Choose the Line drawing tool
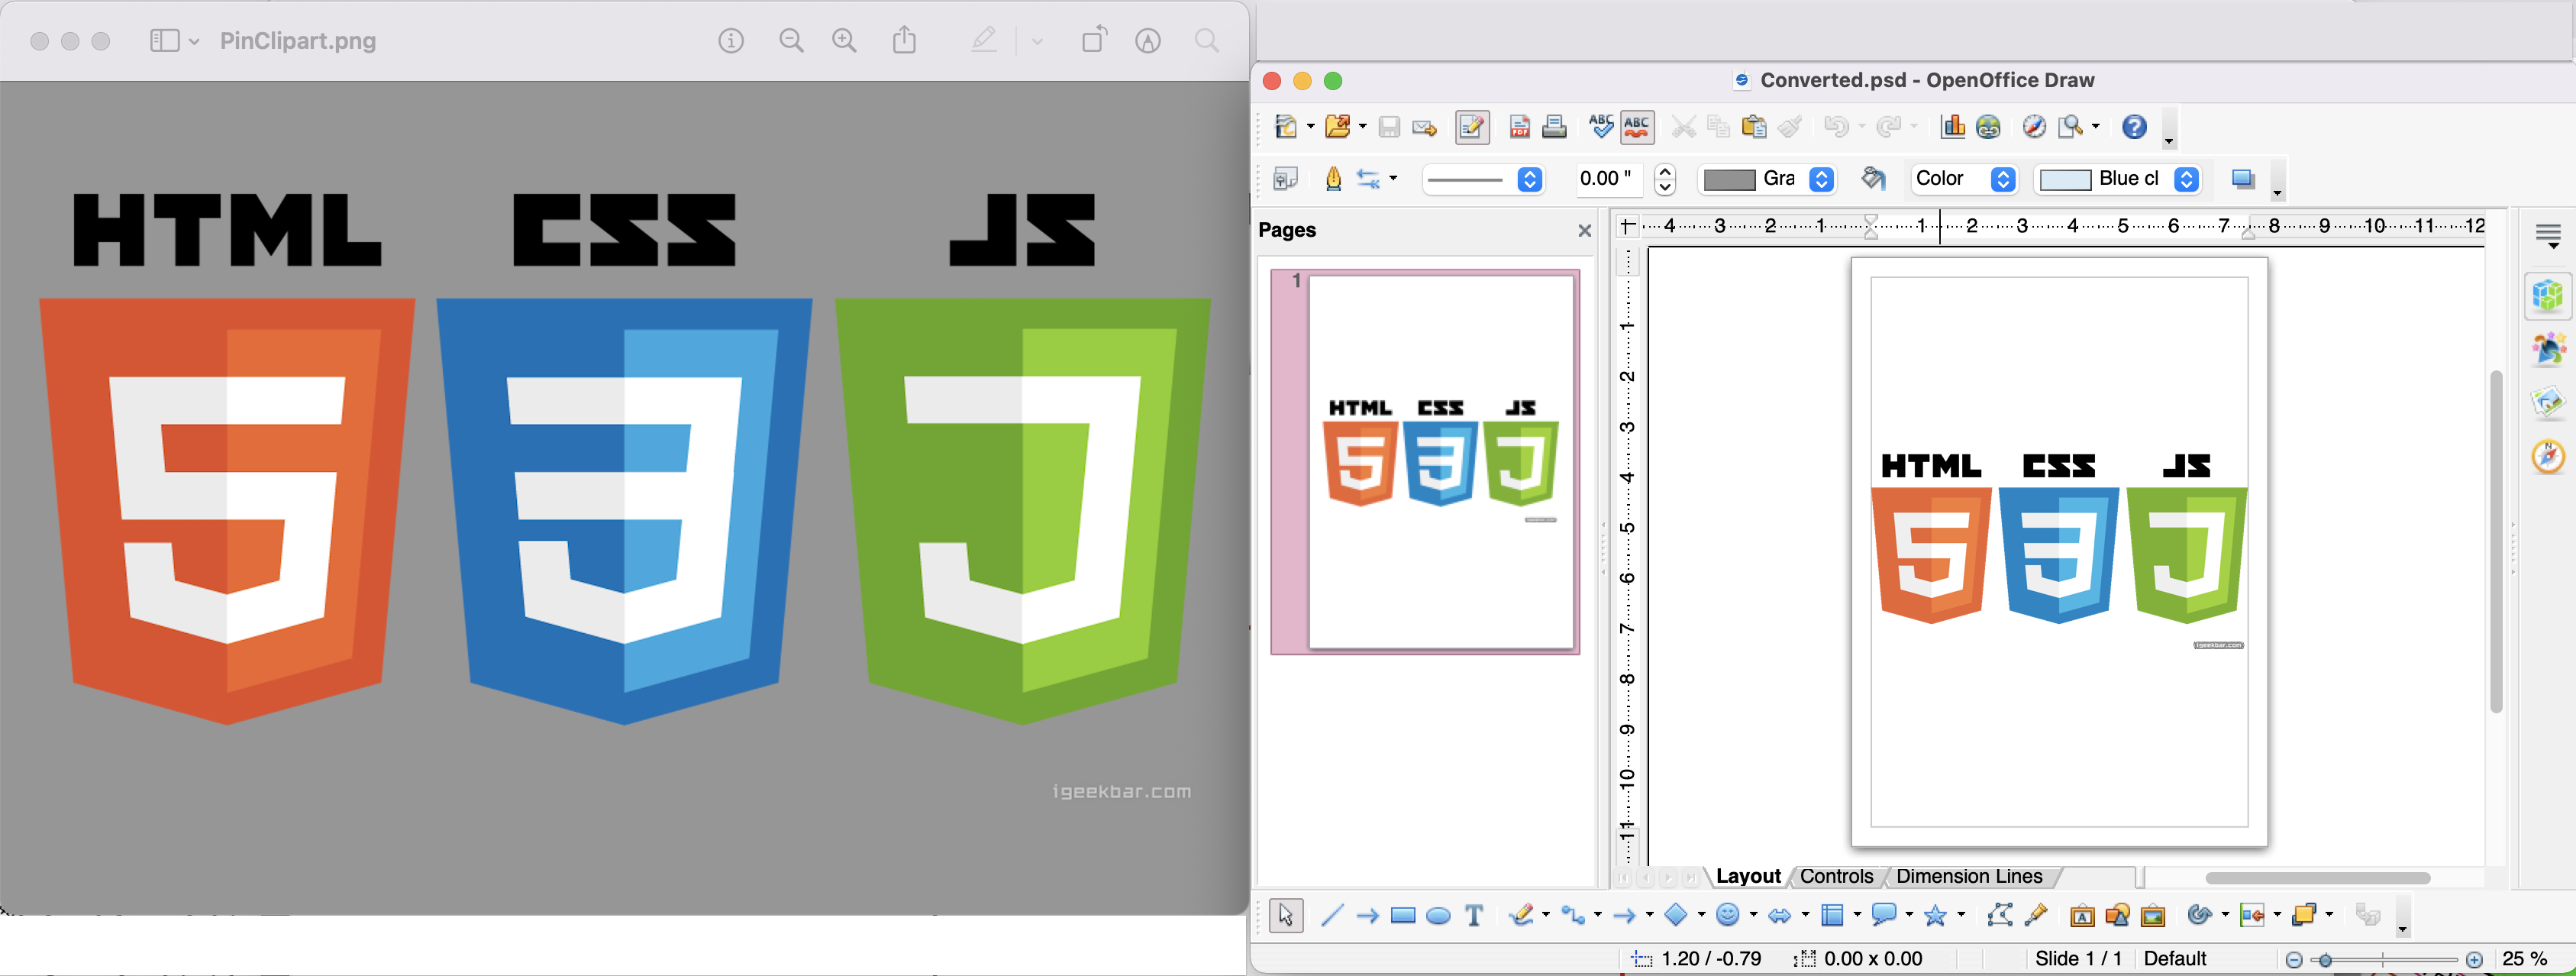This screenshot has width=2576, height=976. 1332,915
